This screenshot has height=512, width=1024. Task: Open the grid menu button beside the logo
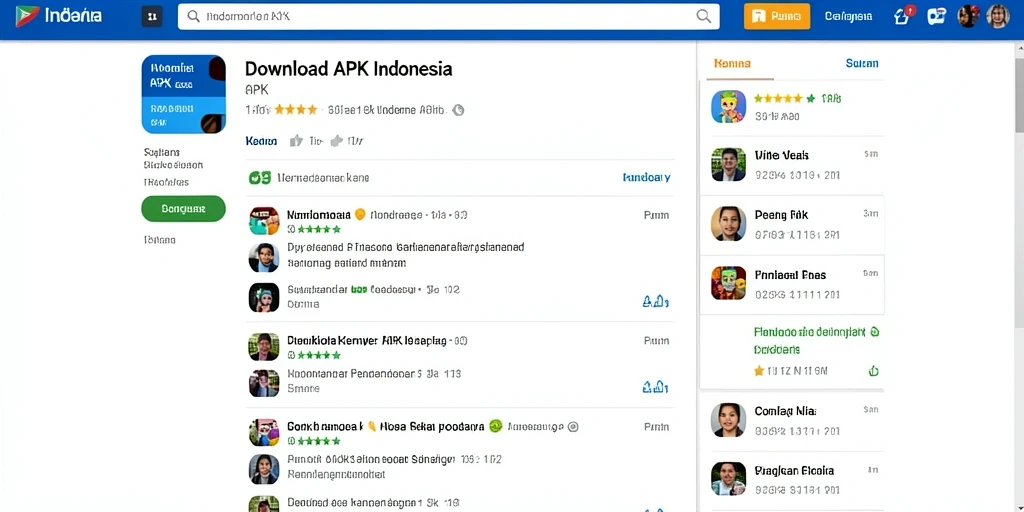click(152, 16)
